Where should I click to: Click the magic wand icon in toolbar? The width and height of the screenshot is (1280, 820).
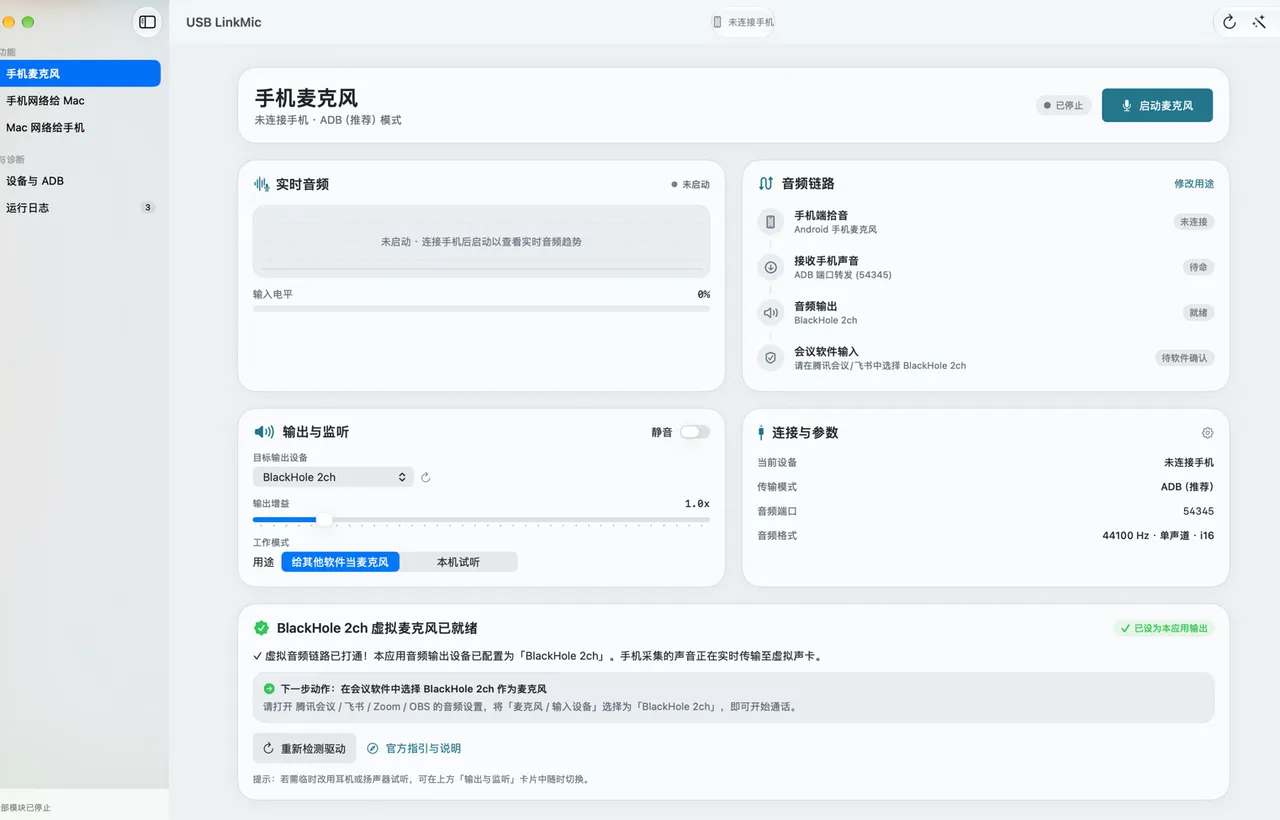tap(1259, 22)
